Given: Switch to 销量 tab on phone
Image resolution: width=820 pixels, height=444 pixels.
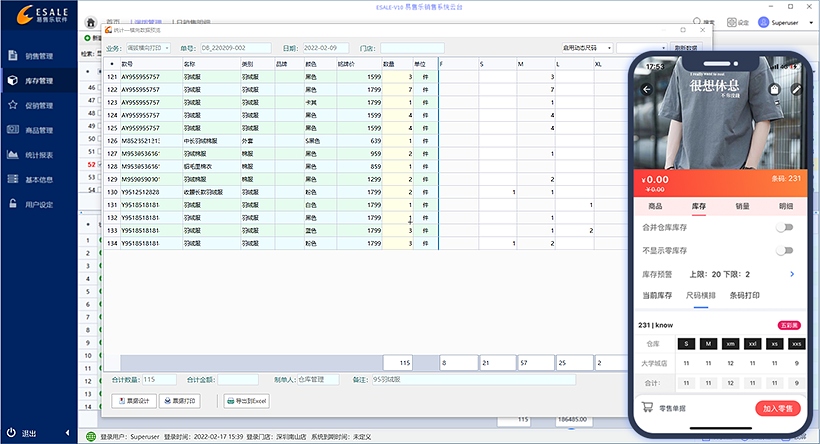Looking at the screenshot, I should coord(742,205).
